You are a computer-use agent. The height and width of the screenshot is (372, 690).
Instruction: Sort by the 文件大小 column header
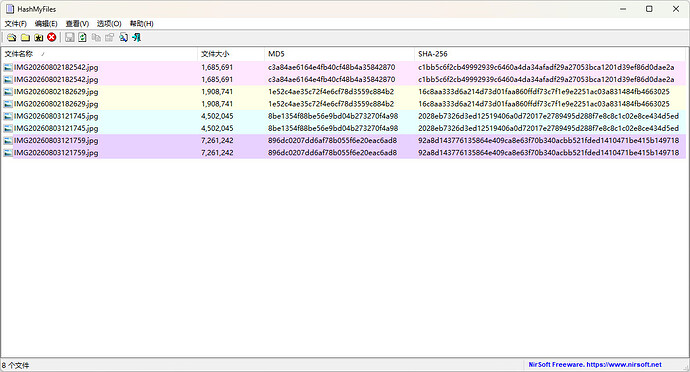(231, 54)
